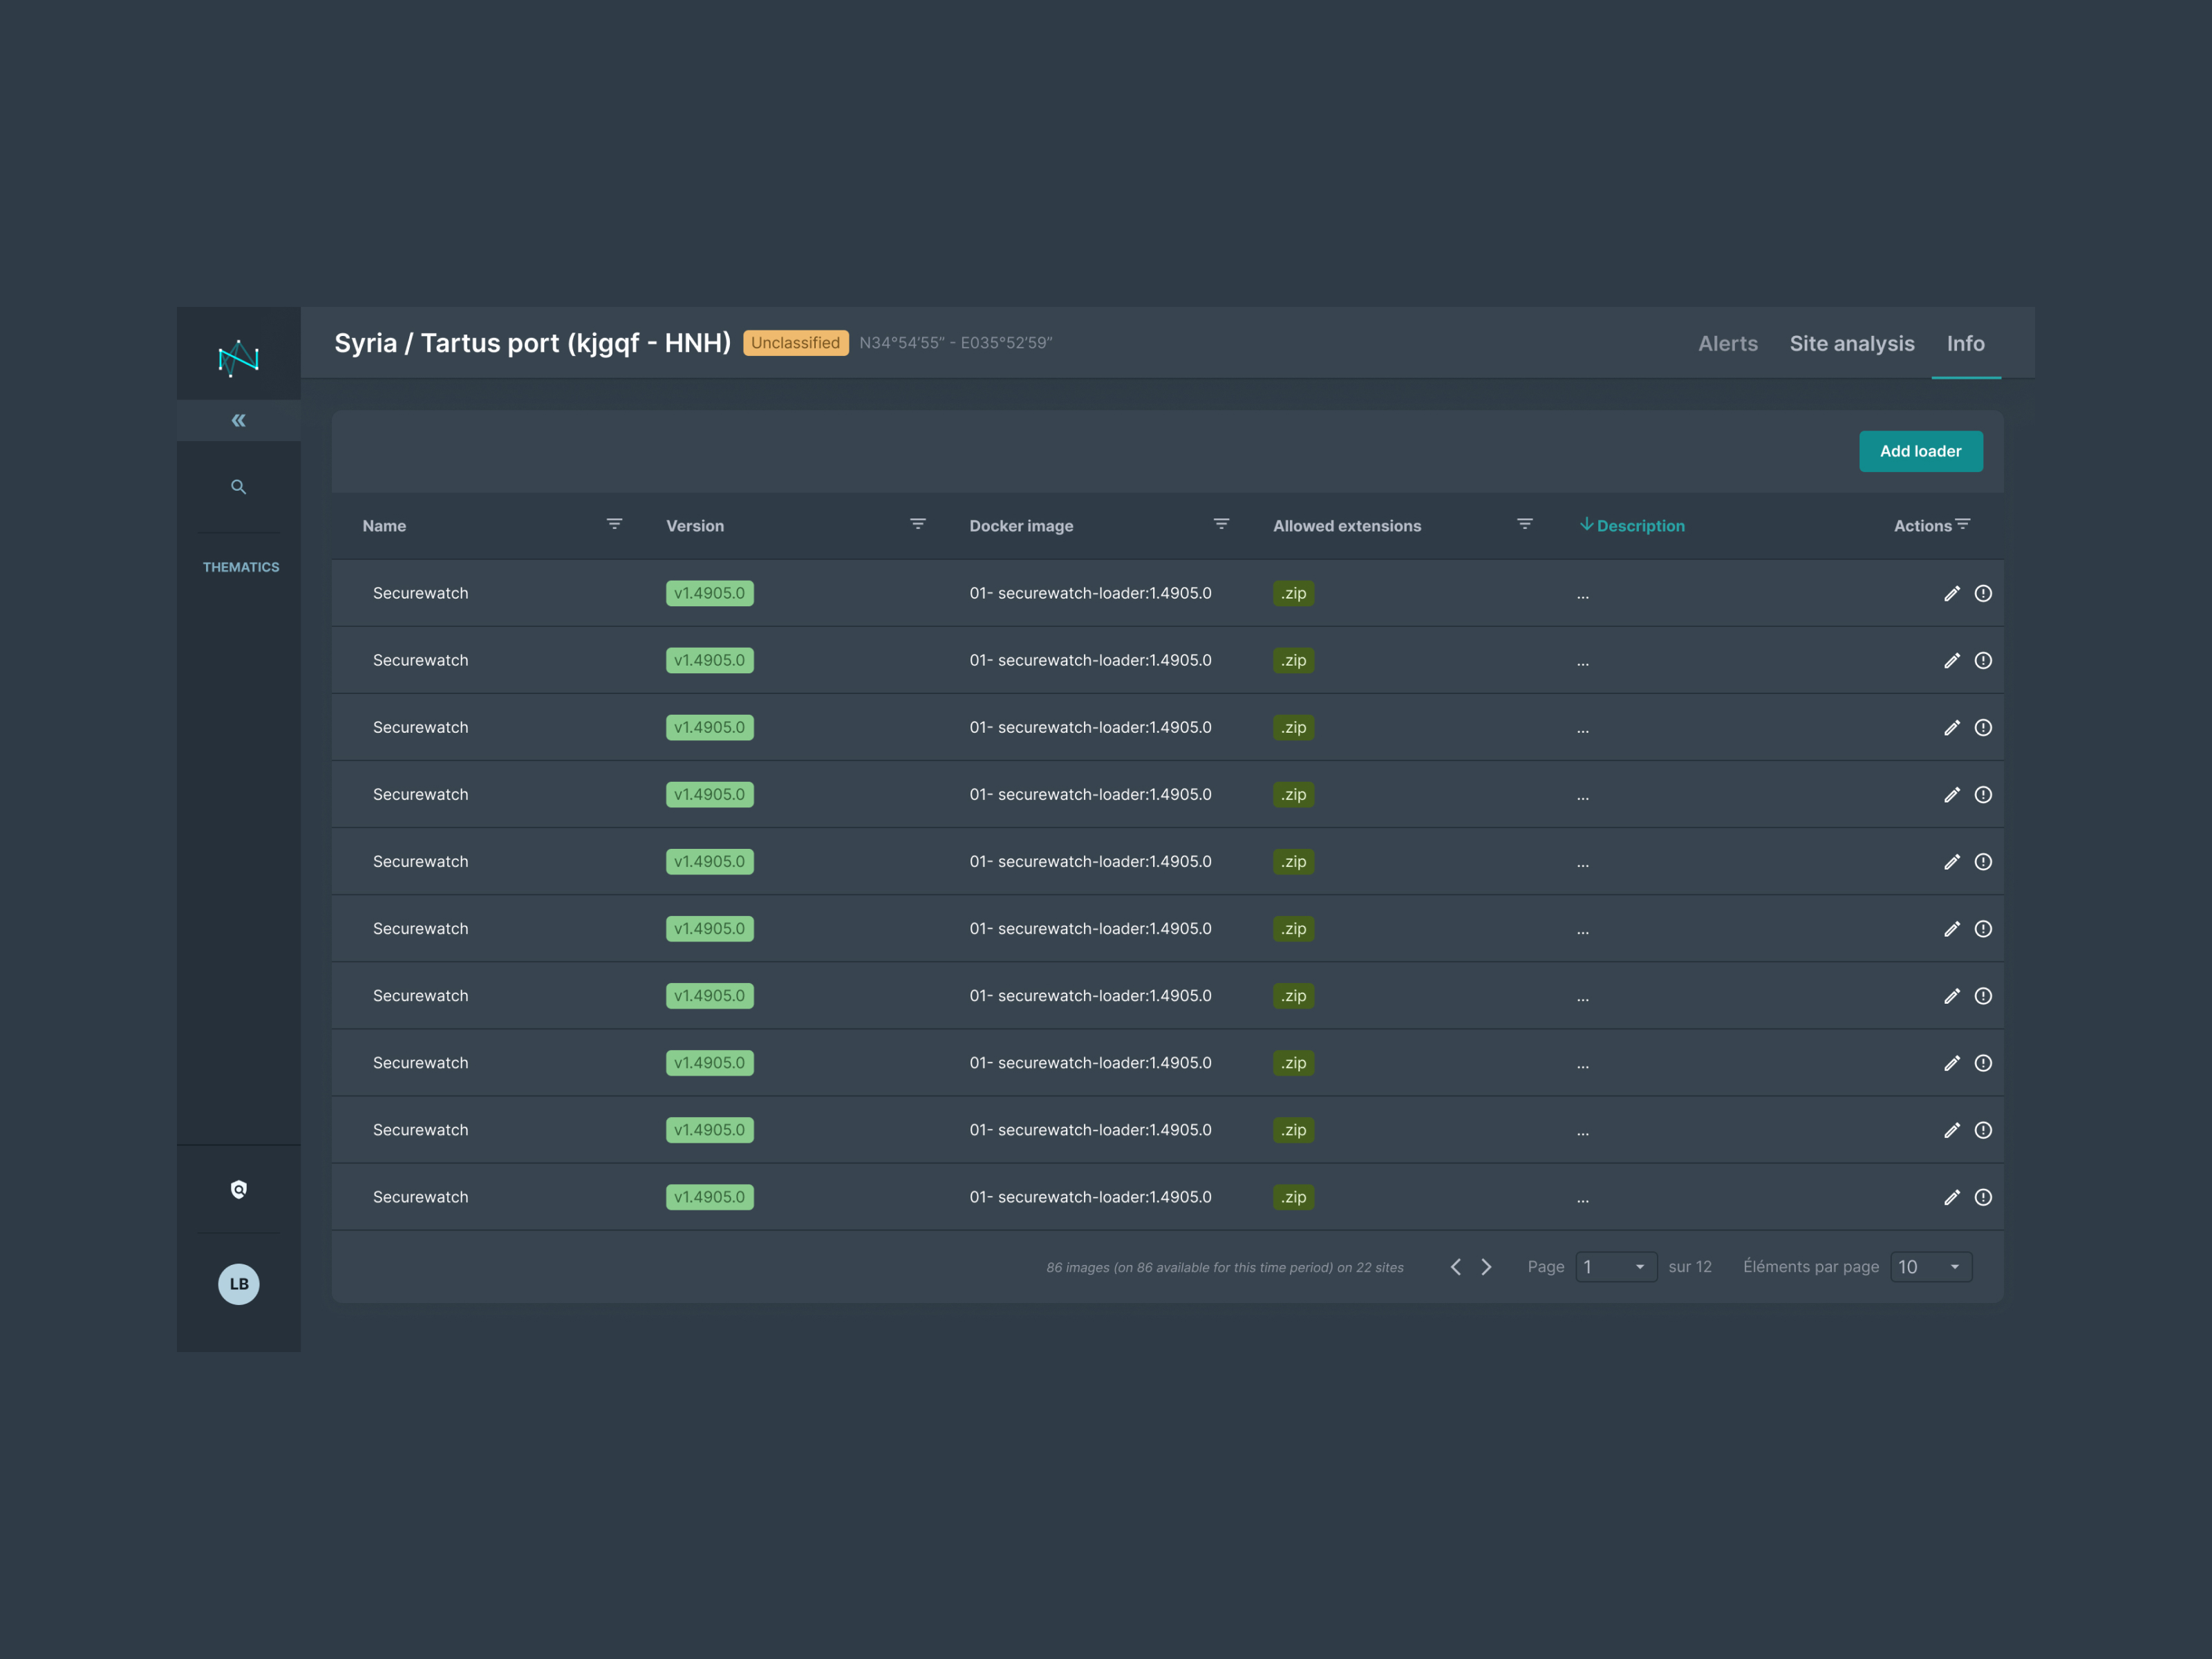Open the Page number dropdown

click(x=1615, y=1267)
